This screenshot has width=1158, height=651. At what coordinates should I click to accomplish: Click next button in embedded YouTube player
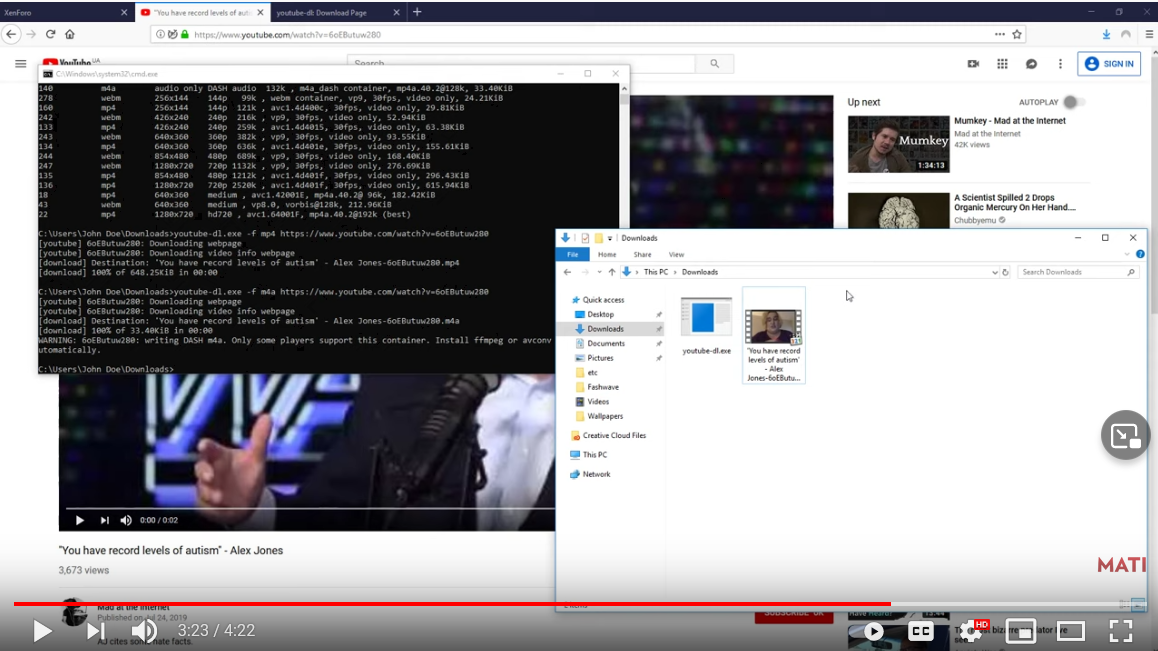(x=104, y=520)
